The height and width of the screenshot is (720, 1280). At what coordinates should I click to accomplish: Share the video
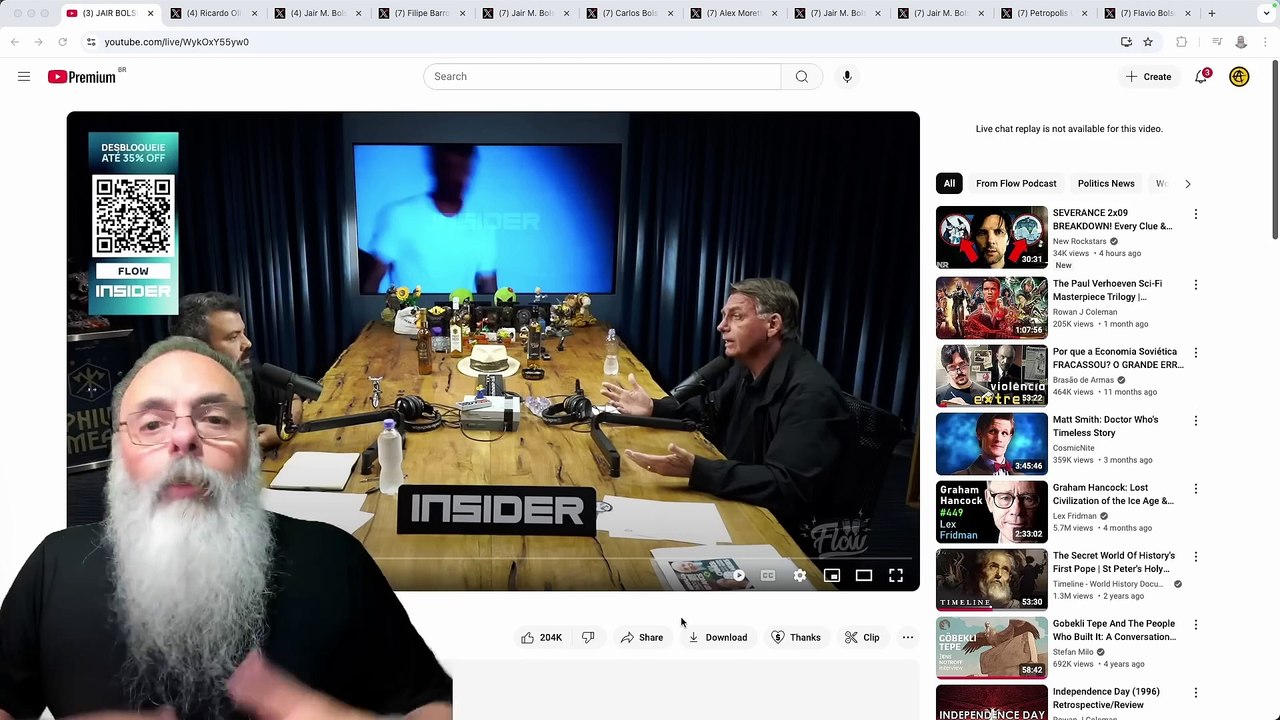(641, 638)
